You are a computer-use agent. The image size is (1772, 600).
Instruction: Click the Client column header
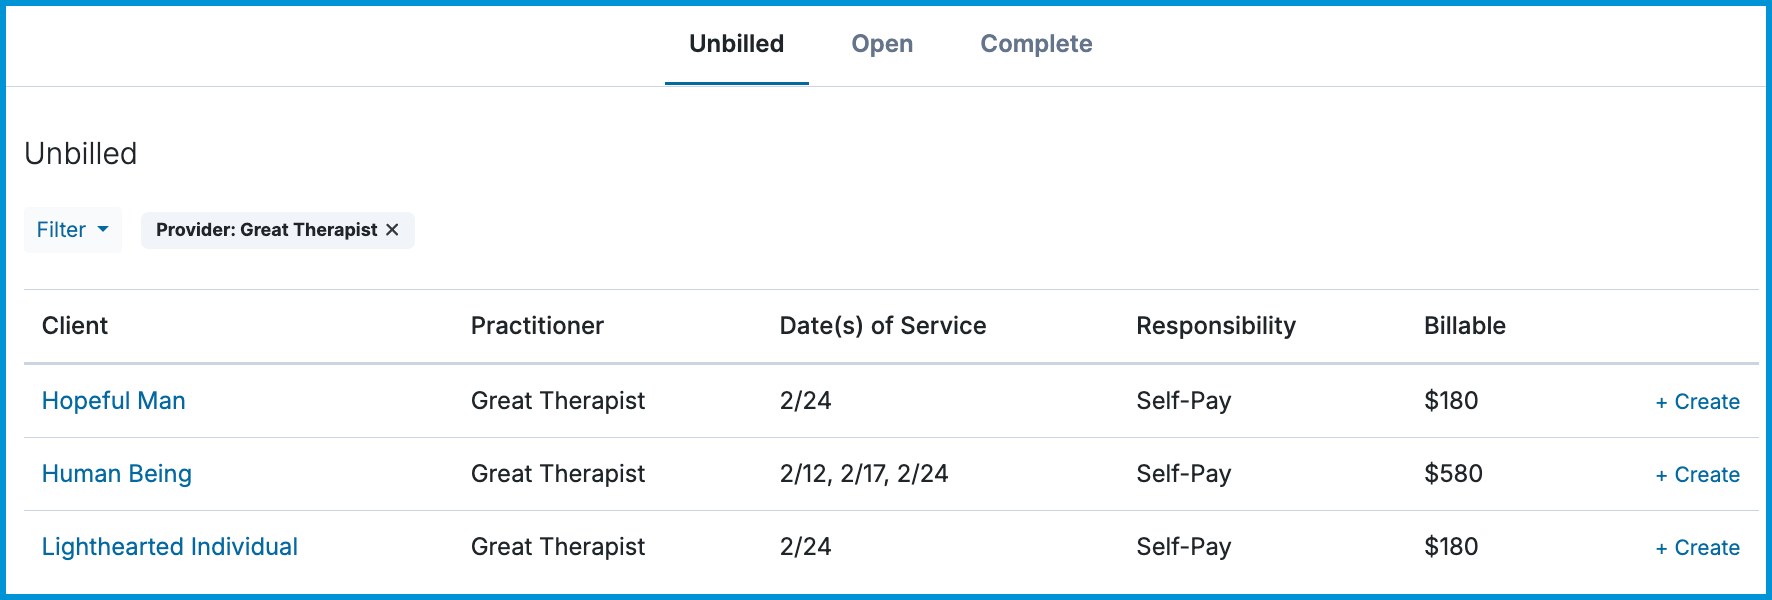tap(75, 326)
